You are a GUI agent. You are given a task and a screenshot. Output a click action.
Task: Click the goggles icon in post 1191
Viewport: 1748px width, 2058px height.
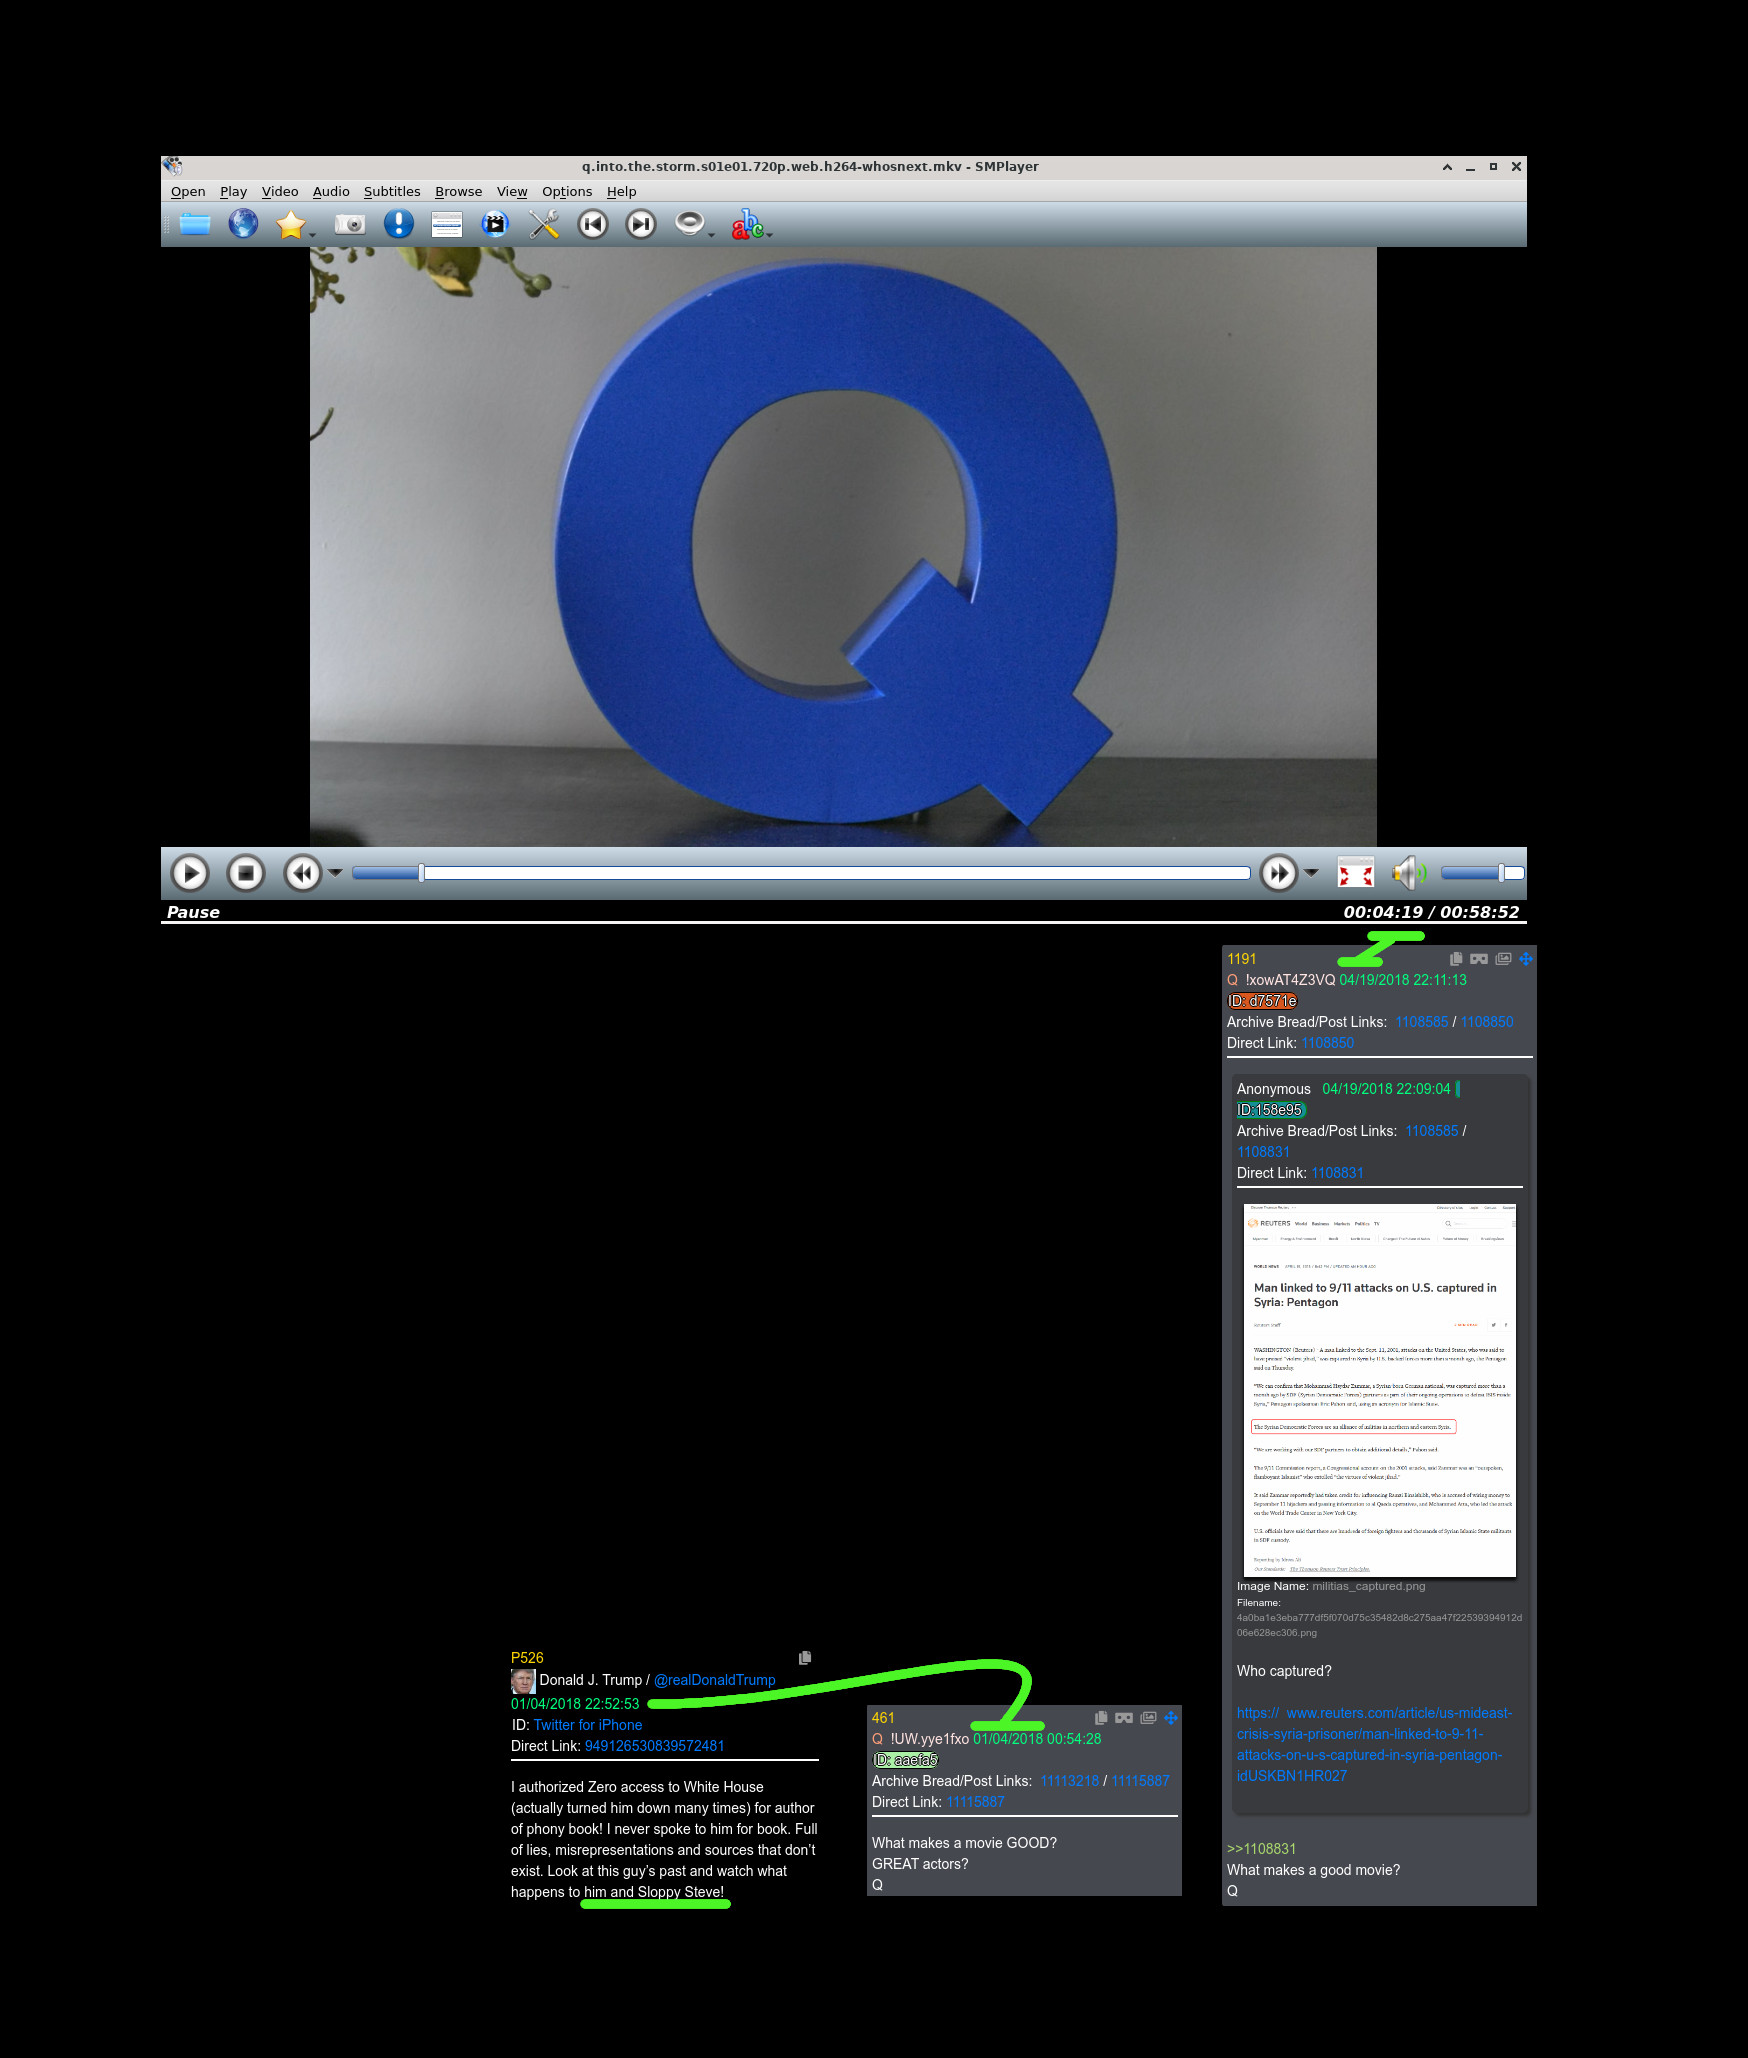pos(1479,959)
